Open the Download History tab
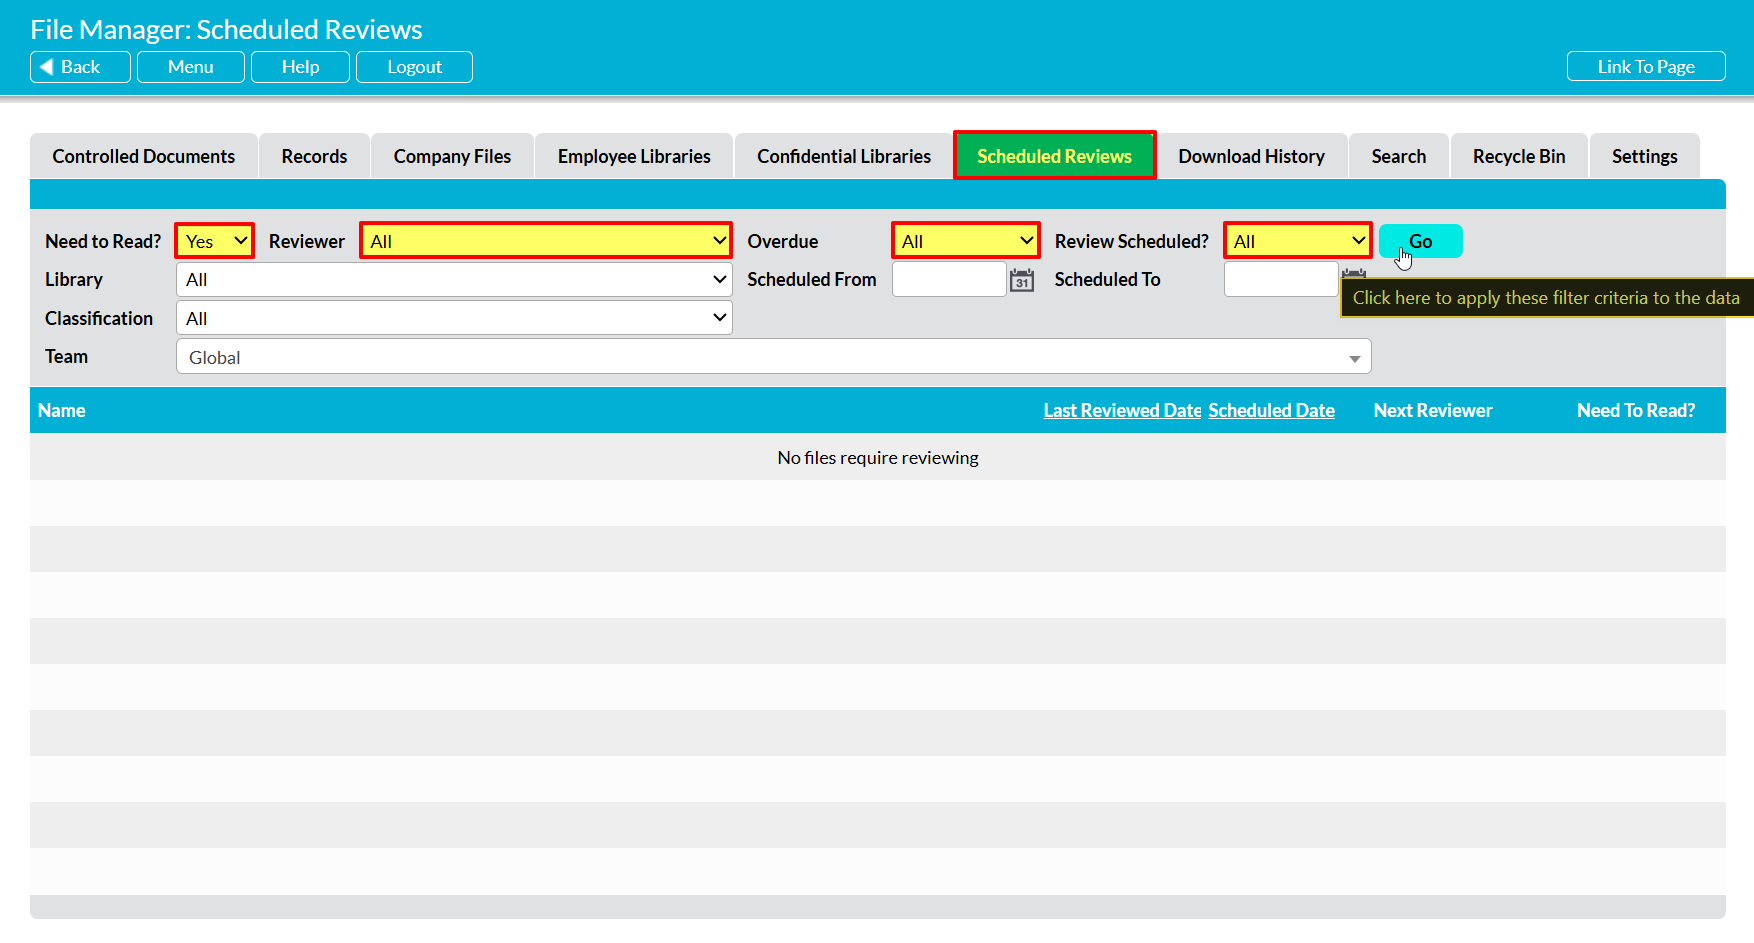This screenshot has width=1754, height=943. click(1251, 157)
